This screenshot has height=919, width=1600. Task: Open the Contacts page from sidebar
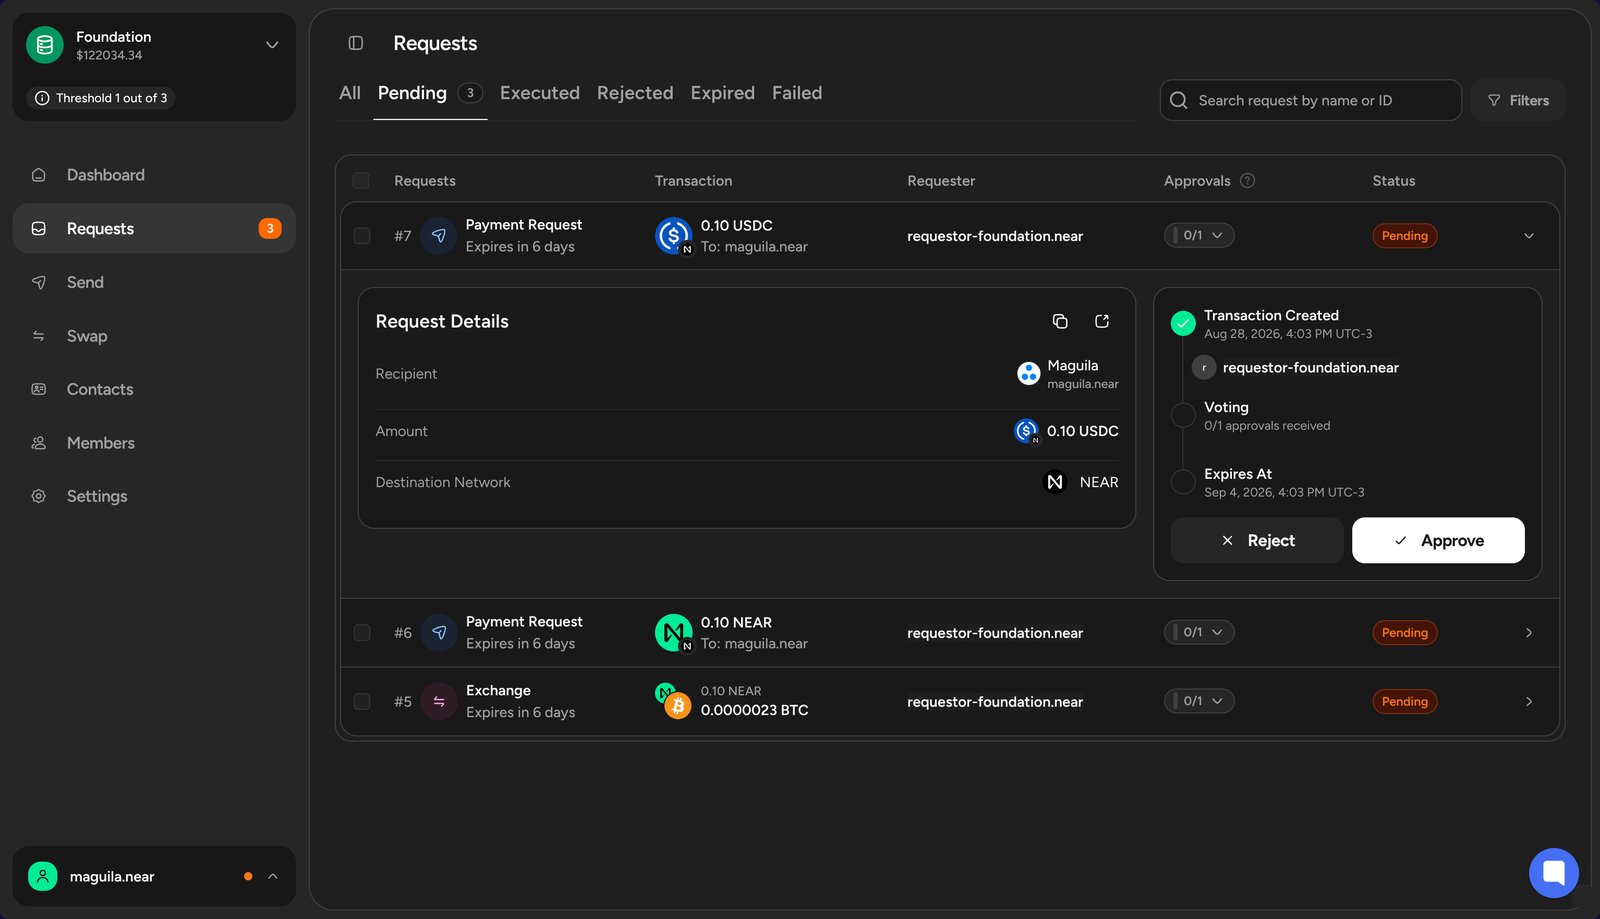point(154,389)
